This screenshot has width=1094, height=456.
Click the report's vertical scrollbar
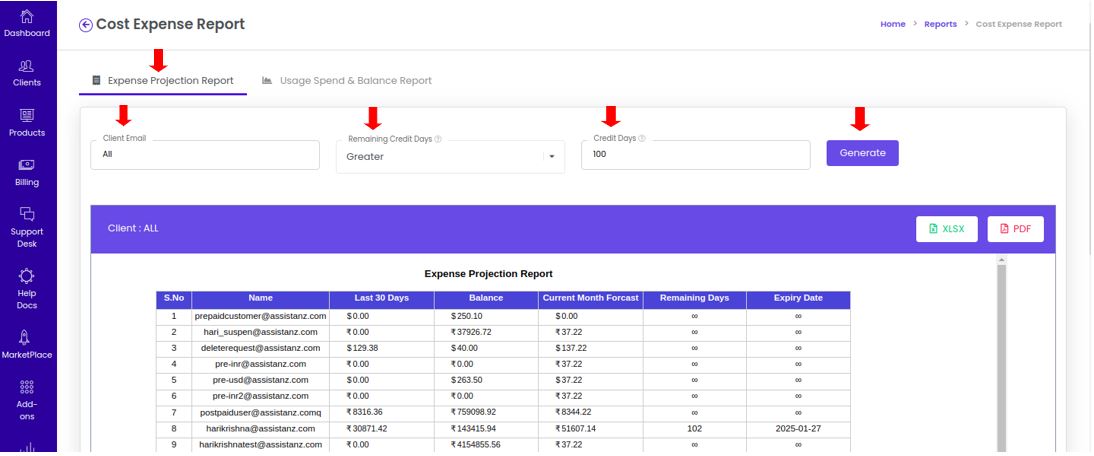1002,355
